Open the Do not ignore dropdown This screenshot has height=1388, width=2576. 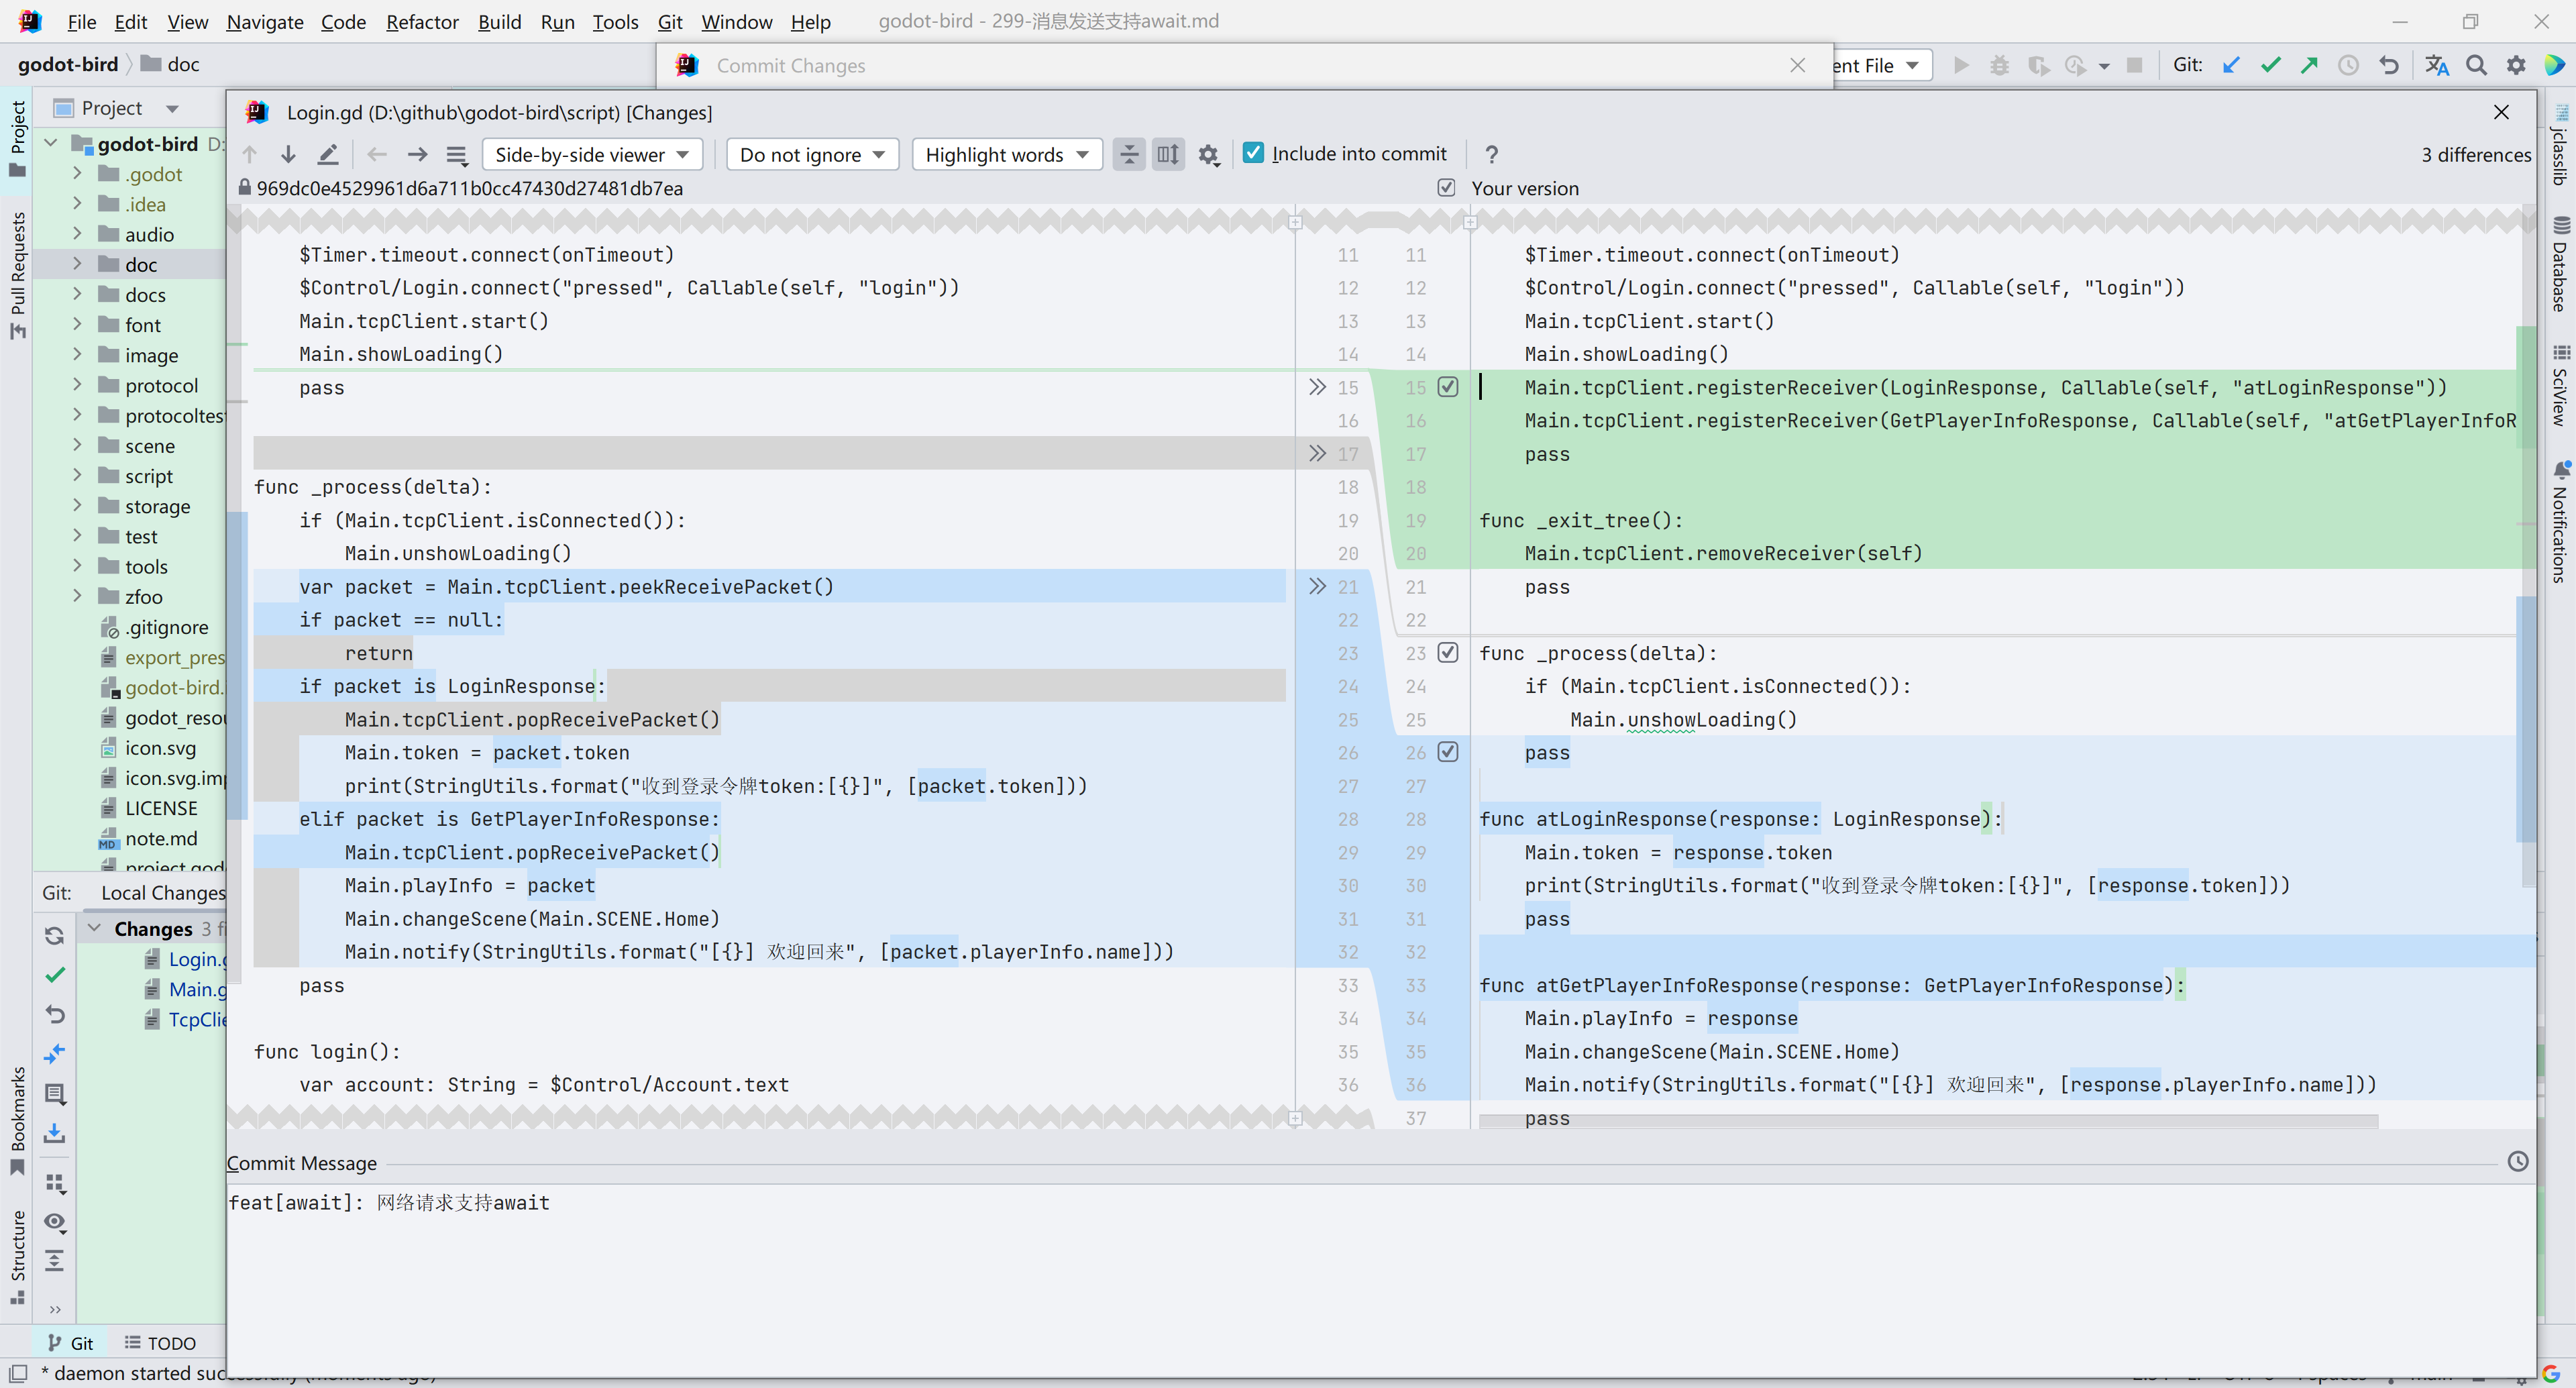pyautogui.click(x=812, y=154)
